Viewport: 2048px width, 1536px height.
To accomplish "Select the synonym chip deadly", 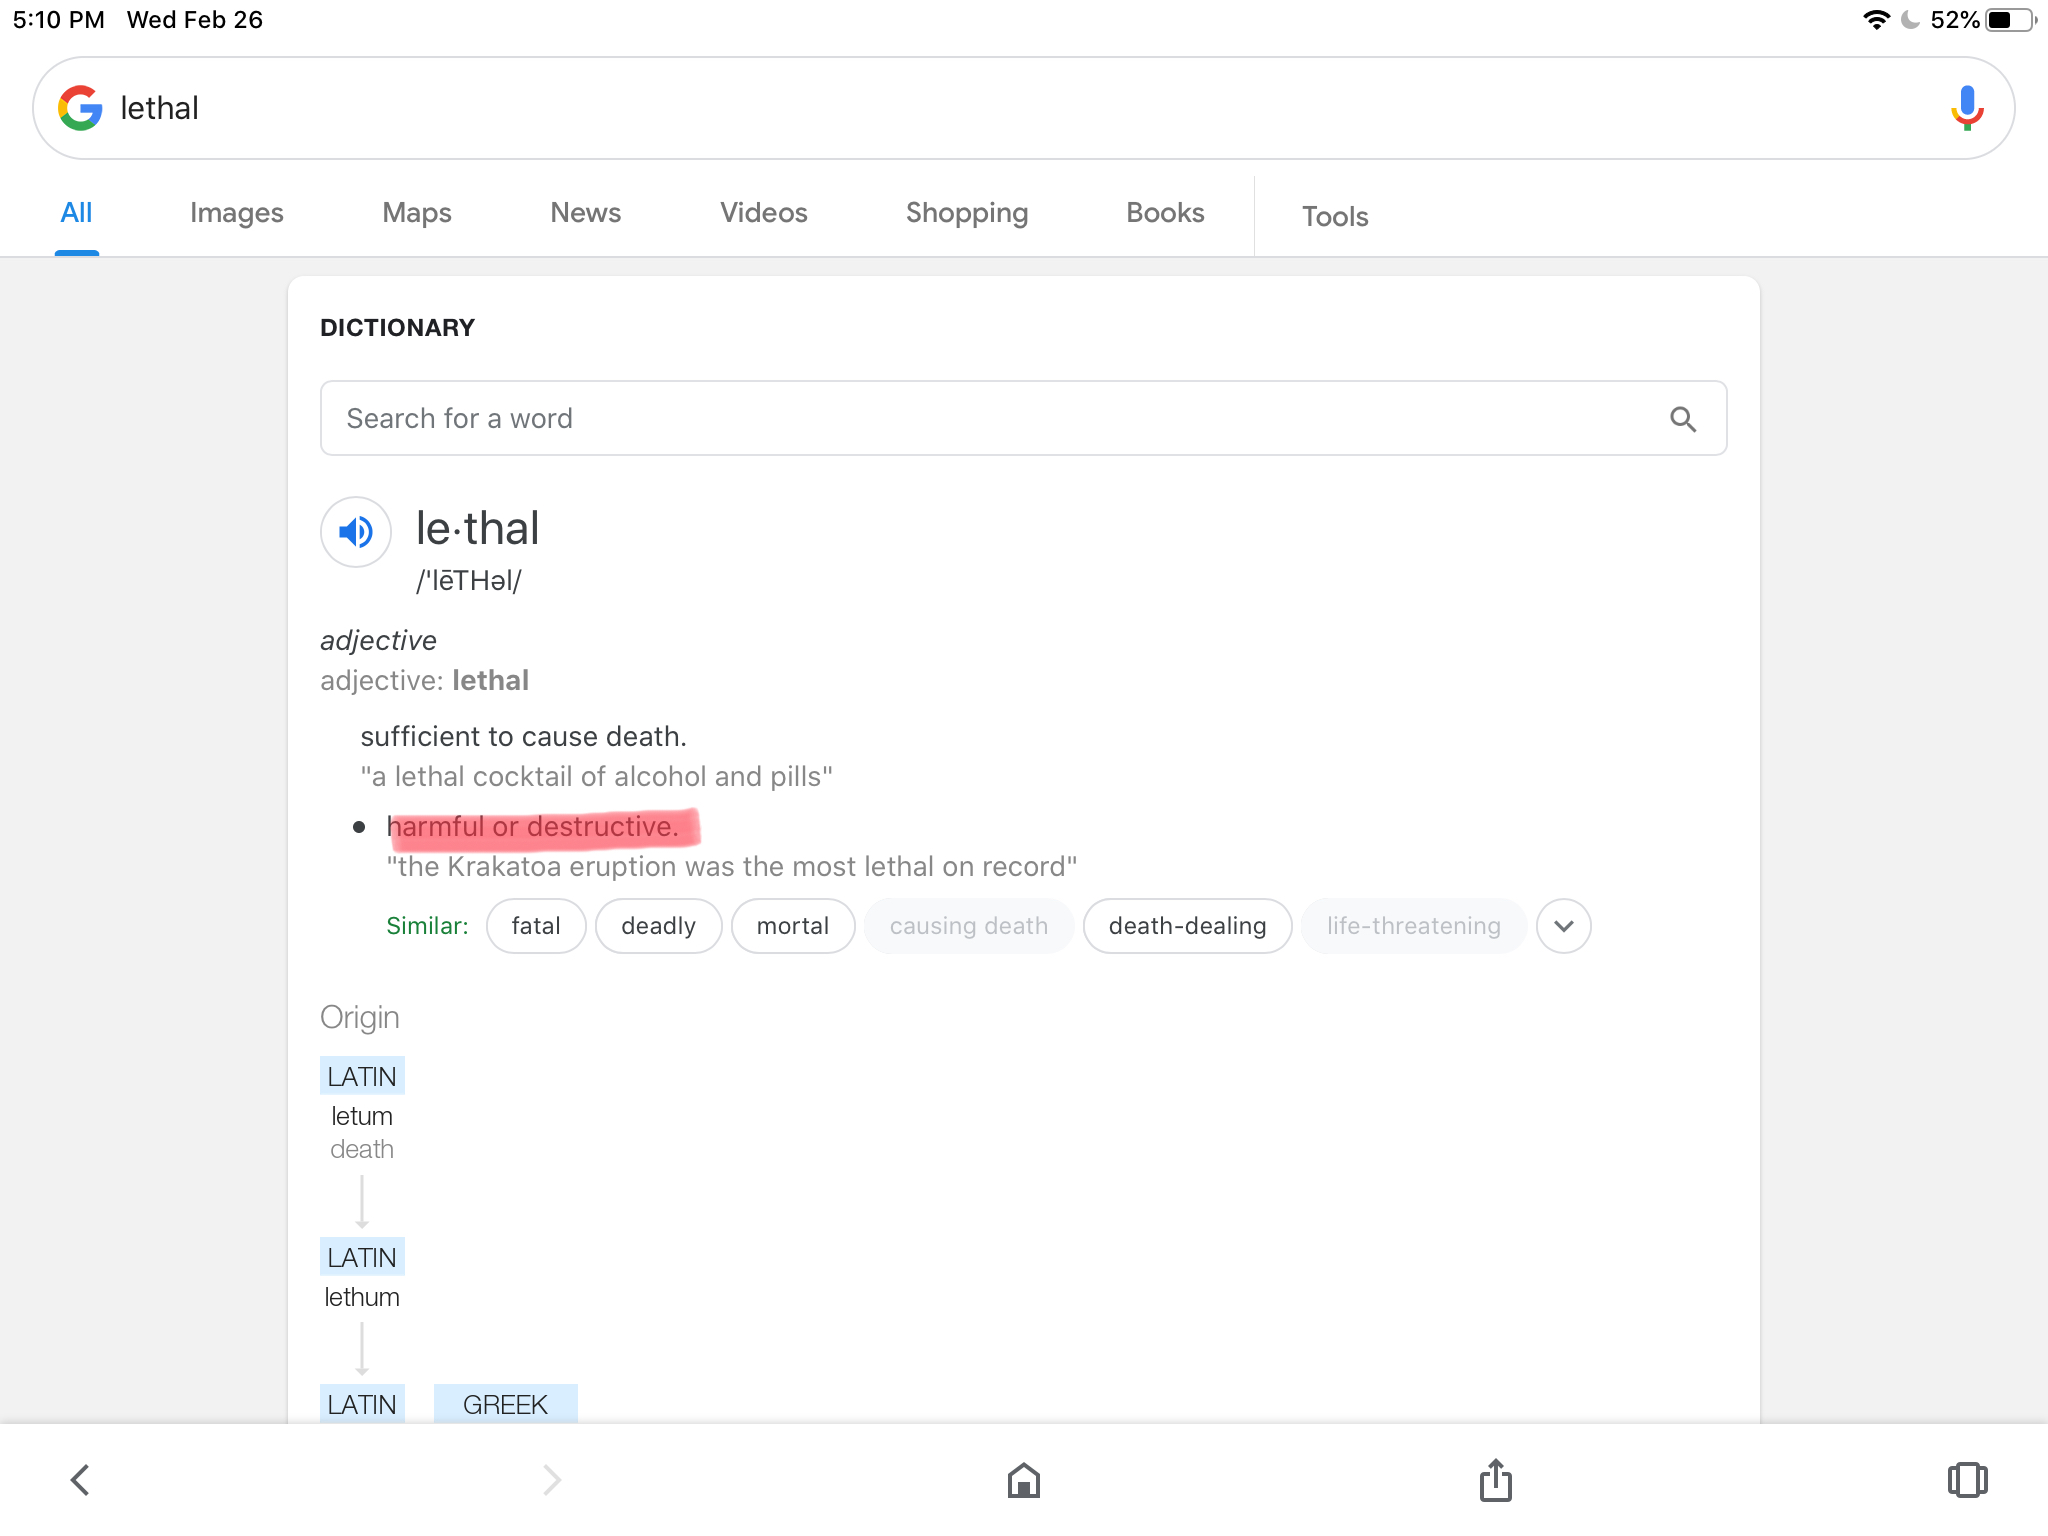I will pos(659,926).
